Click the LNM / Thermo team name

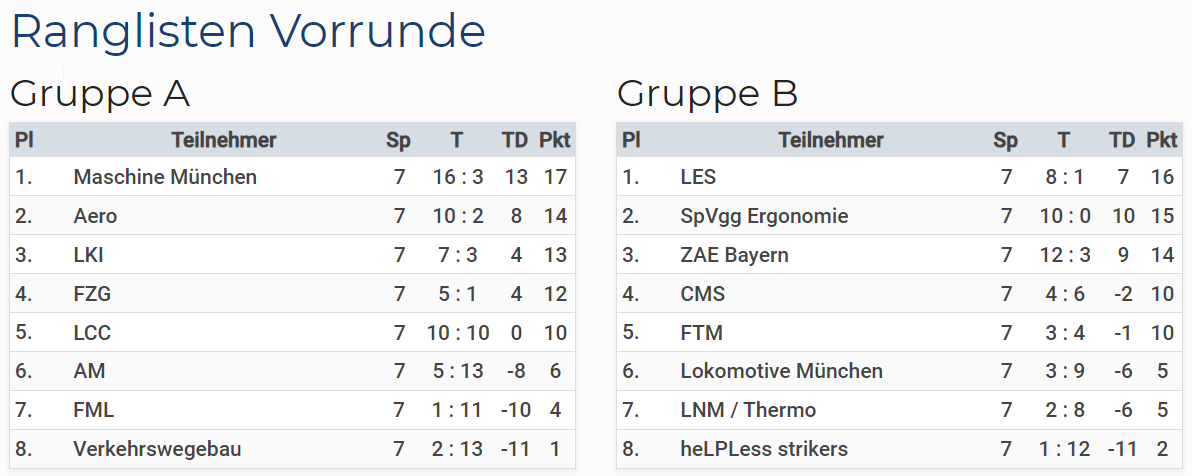pyautogui.click(x=748, y=411)
